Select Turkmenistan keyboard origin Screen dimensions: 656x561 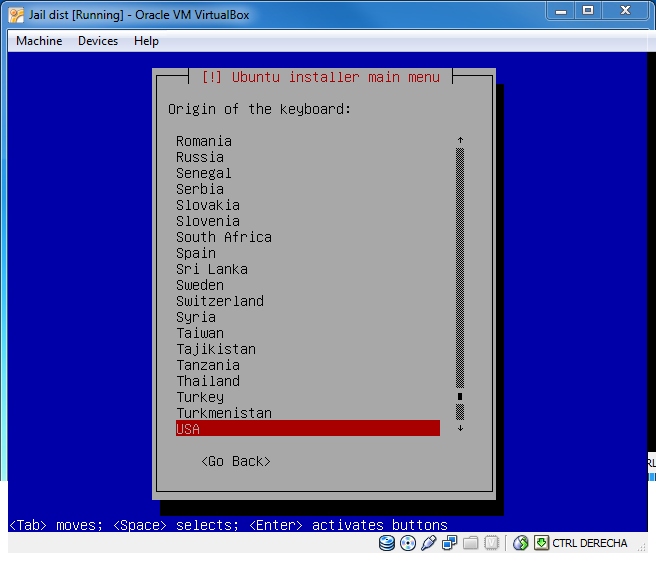(x=308, y=413)
